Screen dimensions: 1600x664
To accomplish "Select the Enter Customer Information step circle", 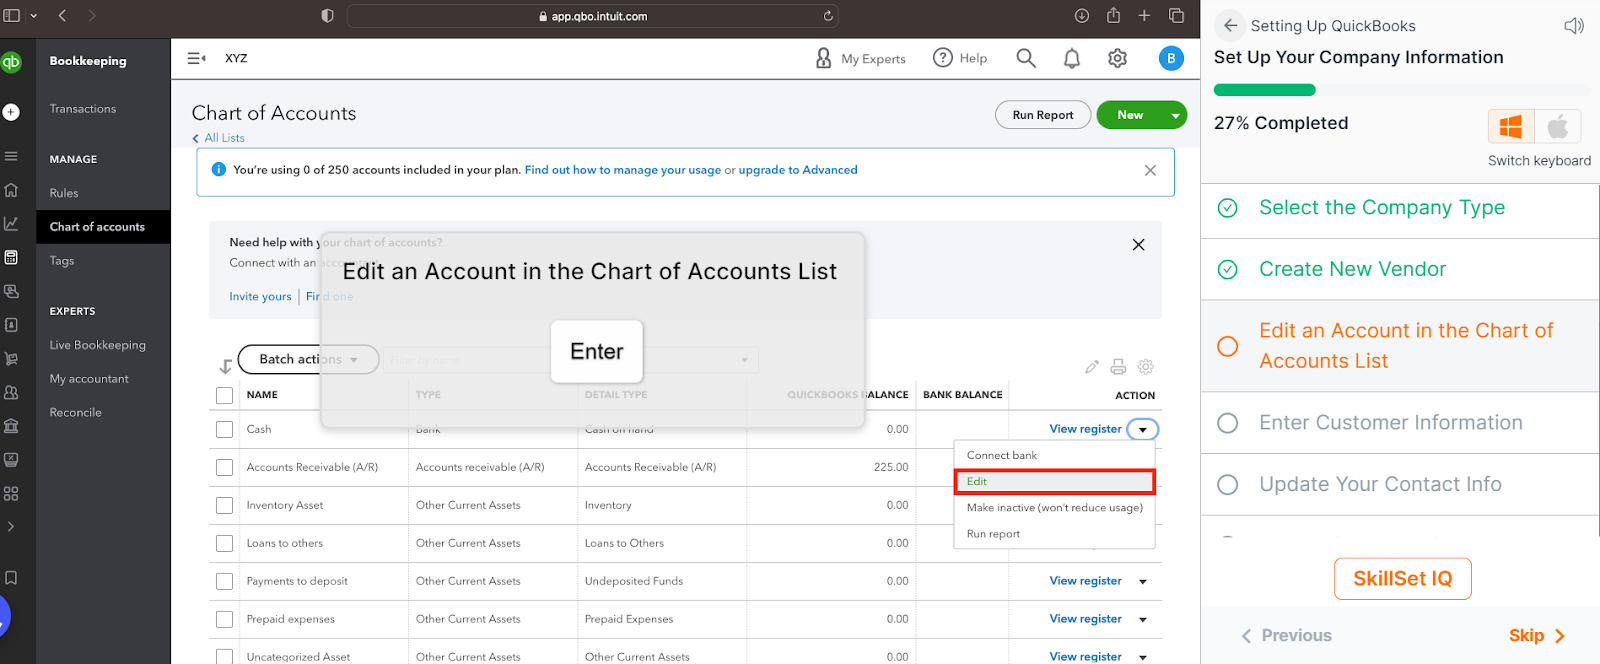I will pos(1228,423).
